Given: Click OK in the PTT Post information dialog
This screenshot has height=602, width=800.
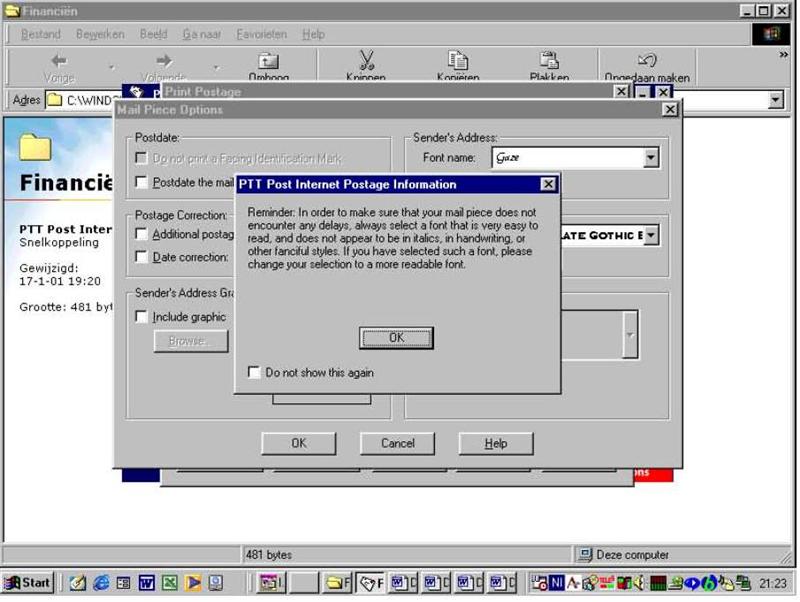Looking at the screenshot, I should [x=396, y=338].
